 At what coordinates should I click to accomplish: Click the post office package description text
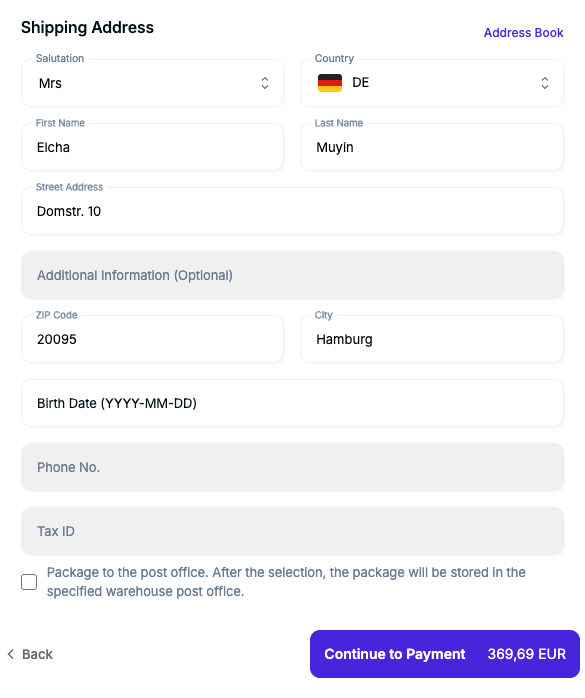(286, 582)
